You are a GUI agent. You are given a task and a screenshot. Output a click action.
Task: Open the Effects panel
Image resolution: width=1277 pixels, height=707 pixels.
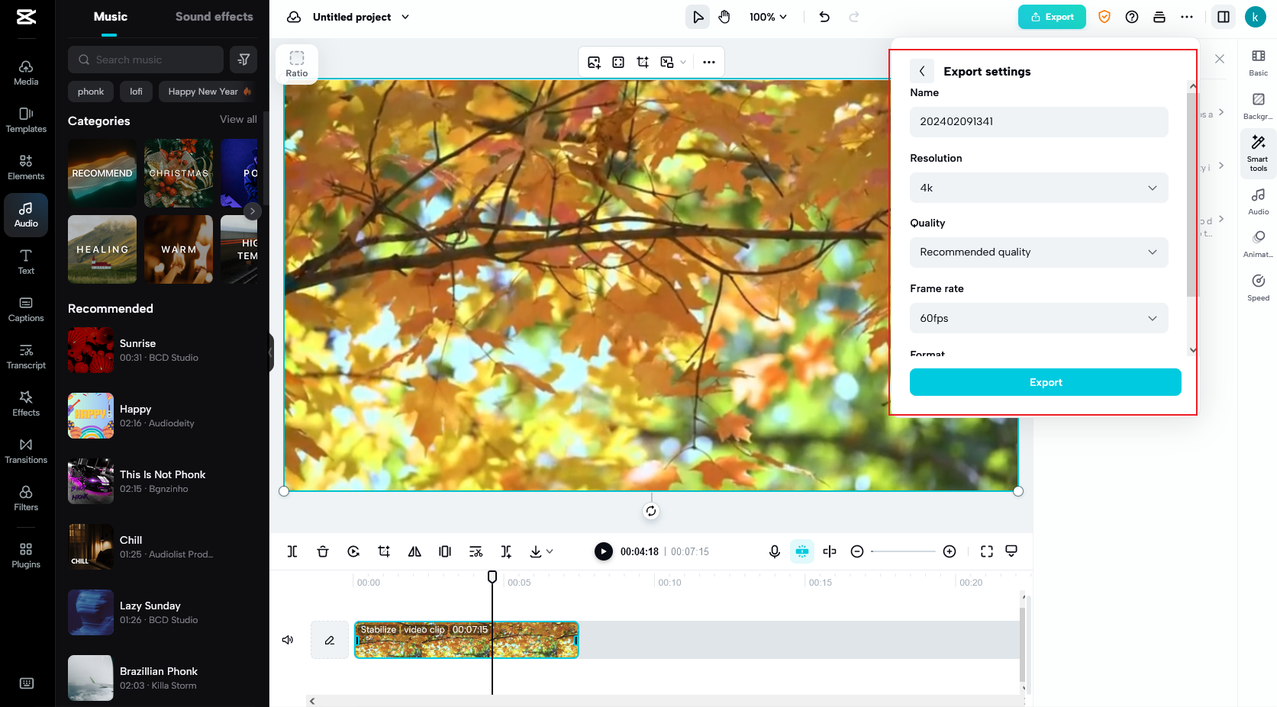(26, 403)
